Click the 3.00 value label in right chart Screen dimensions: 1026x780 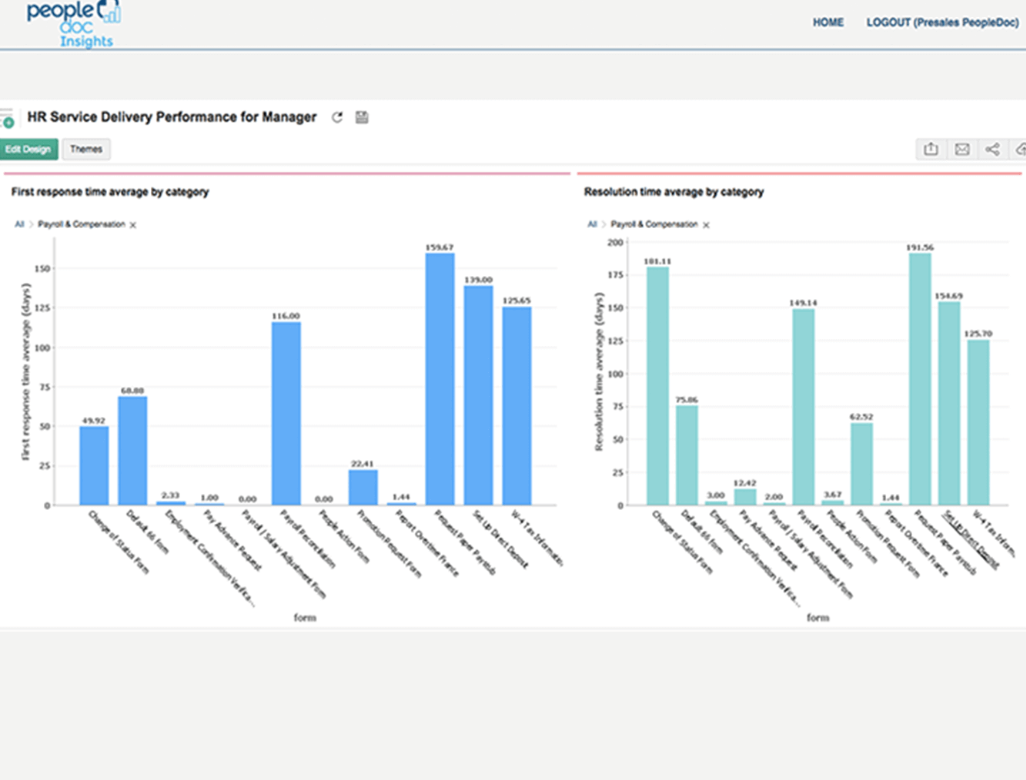716,495
